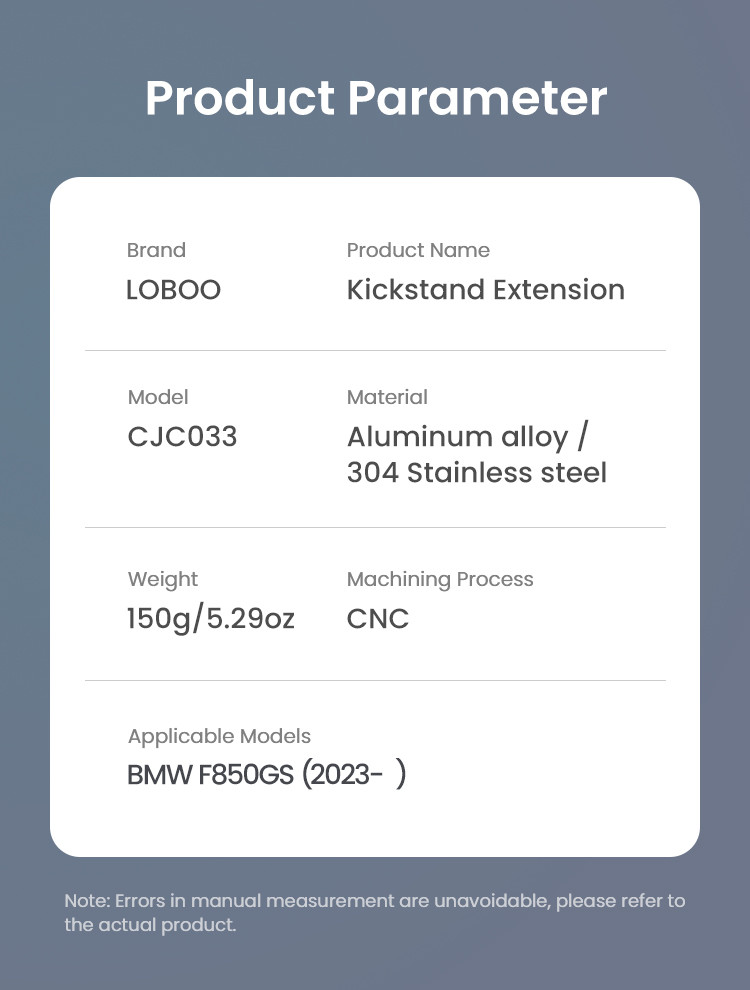Screen dimensions: 750x990
Task: Click the "Weight" label
Action: [x=163, y=579]
